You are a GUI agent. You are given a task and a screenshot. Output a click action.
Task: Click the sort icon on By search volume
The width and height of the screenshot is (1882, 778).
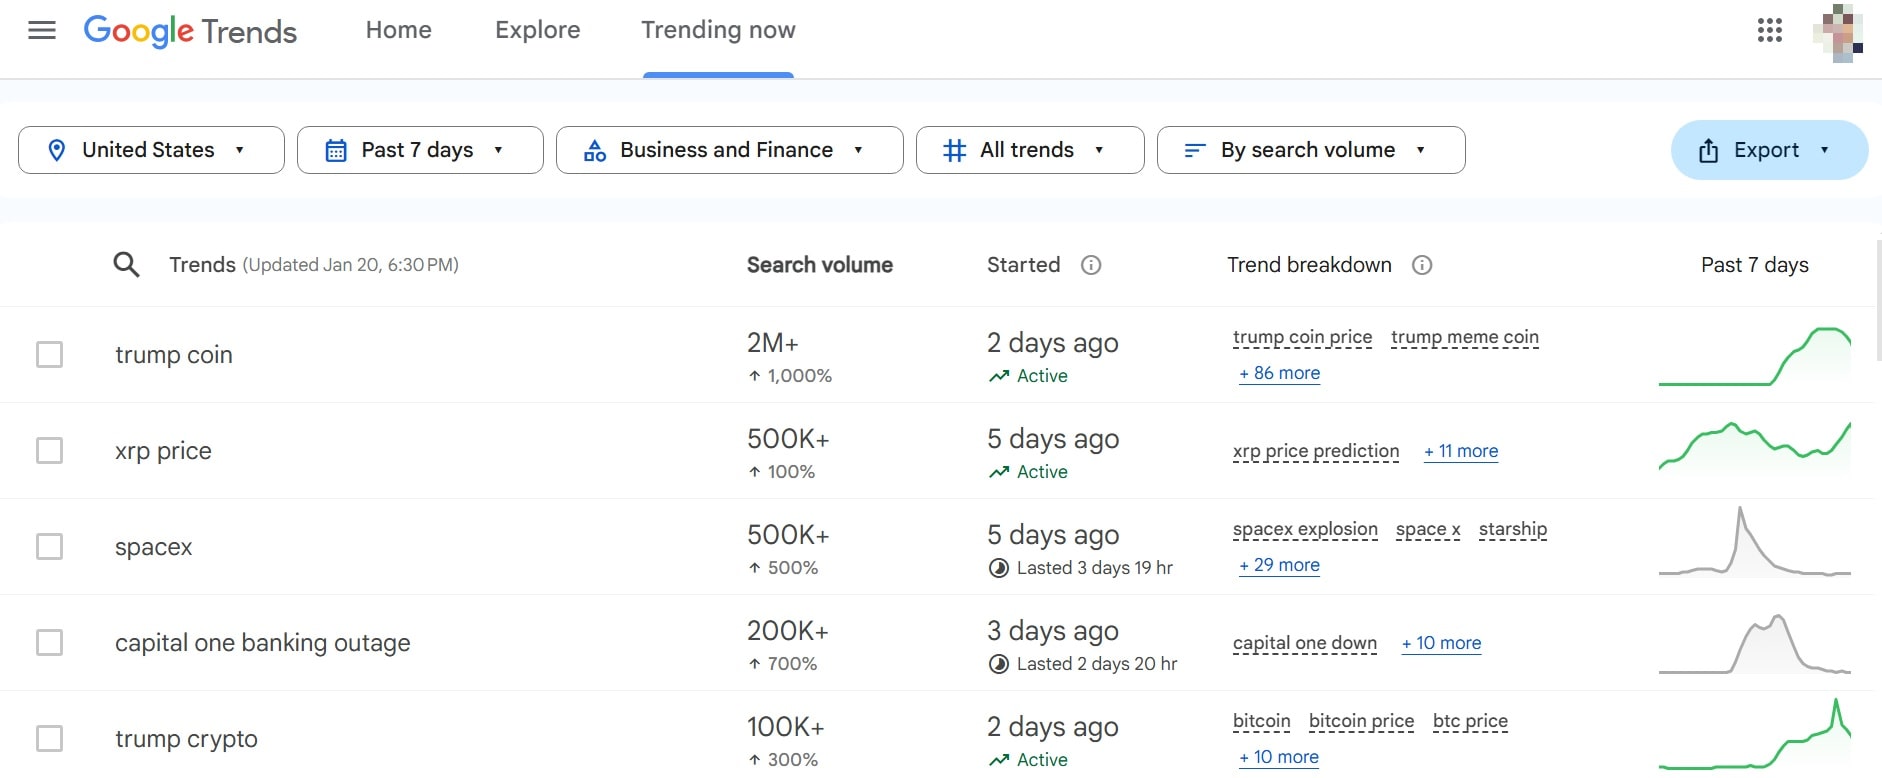[1194, 150]
